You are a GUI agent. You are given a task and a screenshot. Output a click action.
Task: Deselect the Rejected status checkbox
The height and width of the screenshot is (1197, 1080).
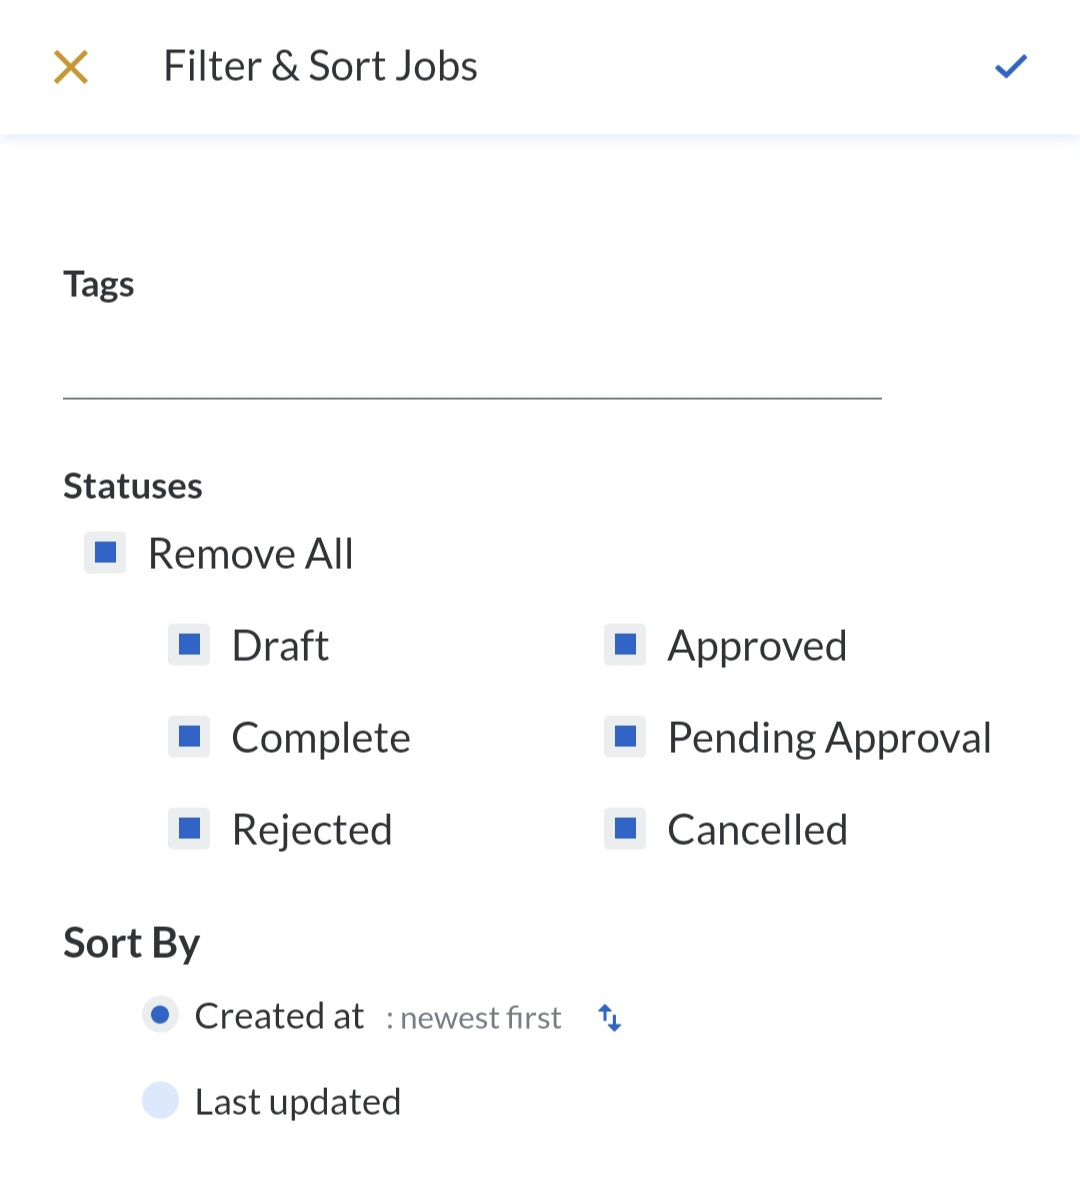189,829
